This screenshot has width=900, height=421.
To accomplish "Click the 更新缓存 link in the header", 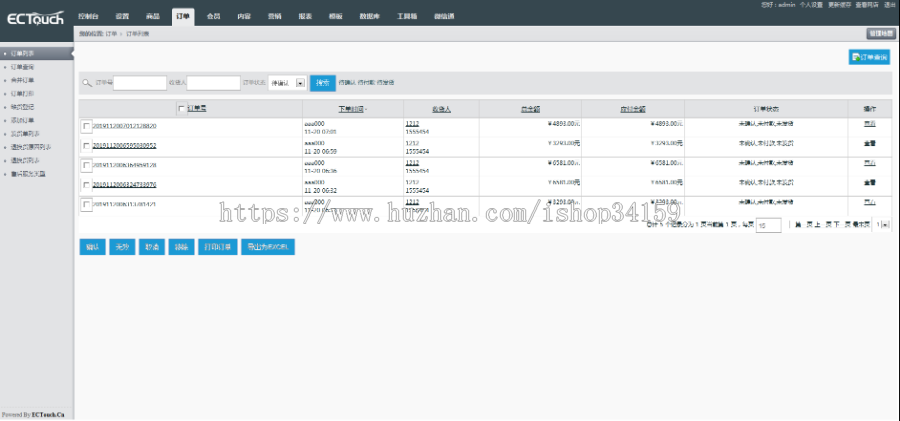I will coord(839,5).
